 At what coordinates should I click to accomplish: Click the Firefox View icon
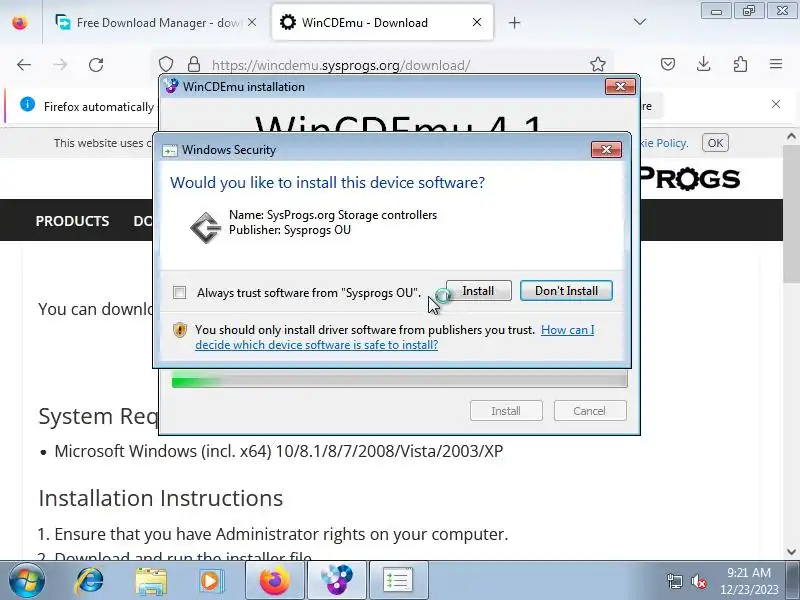[x=20, y=23]
